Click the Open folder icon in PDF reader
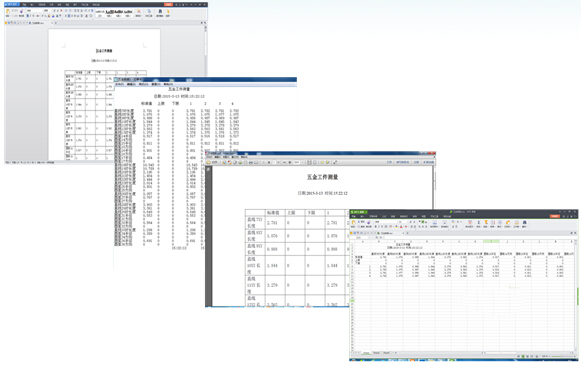 pyautogui.click(x=209, y=162)
